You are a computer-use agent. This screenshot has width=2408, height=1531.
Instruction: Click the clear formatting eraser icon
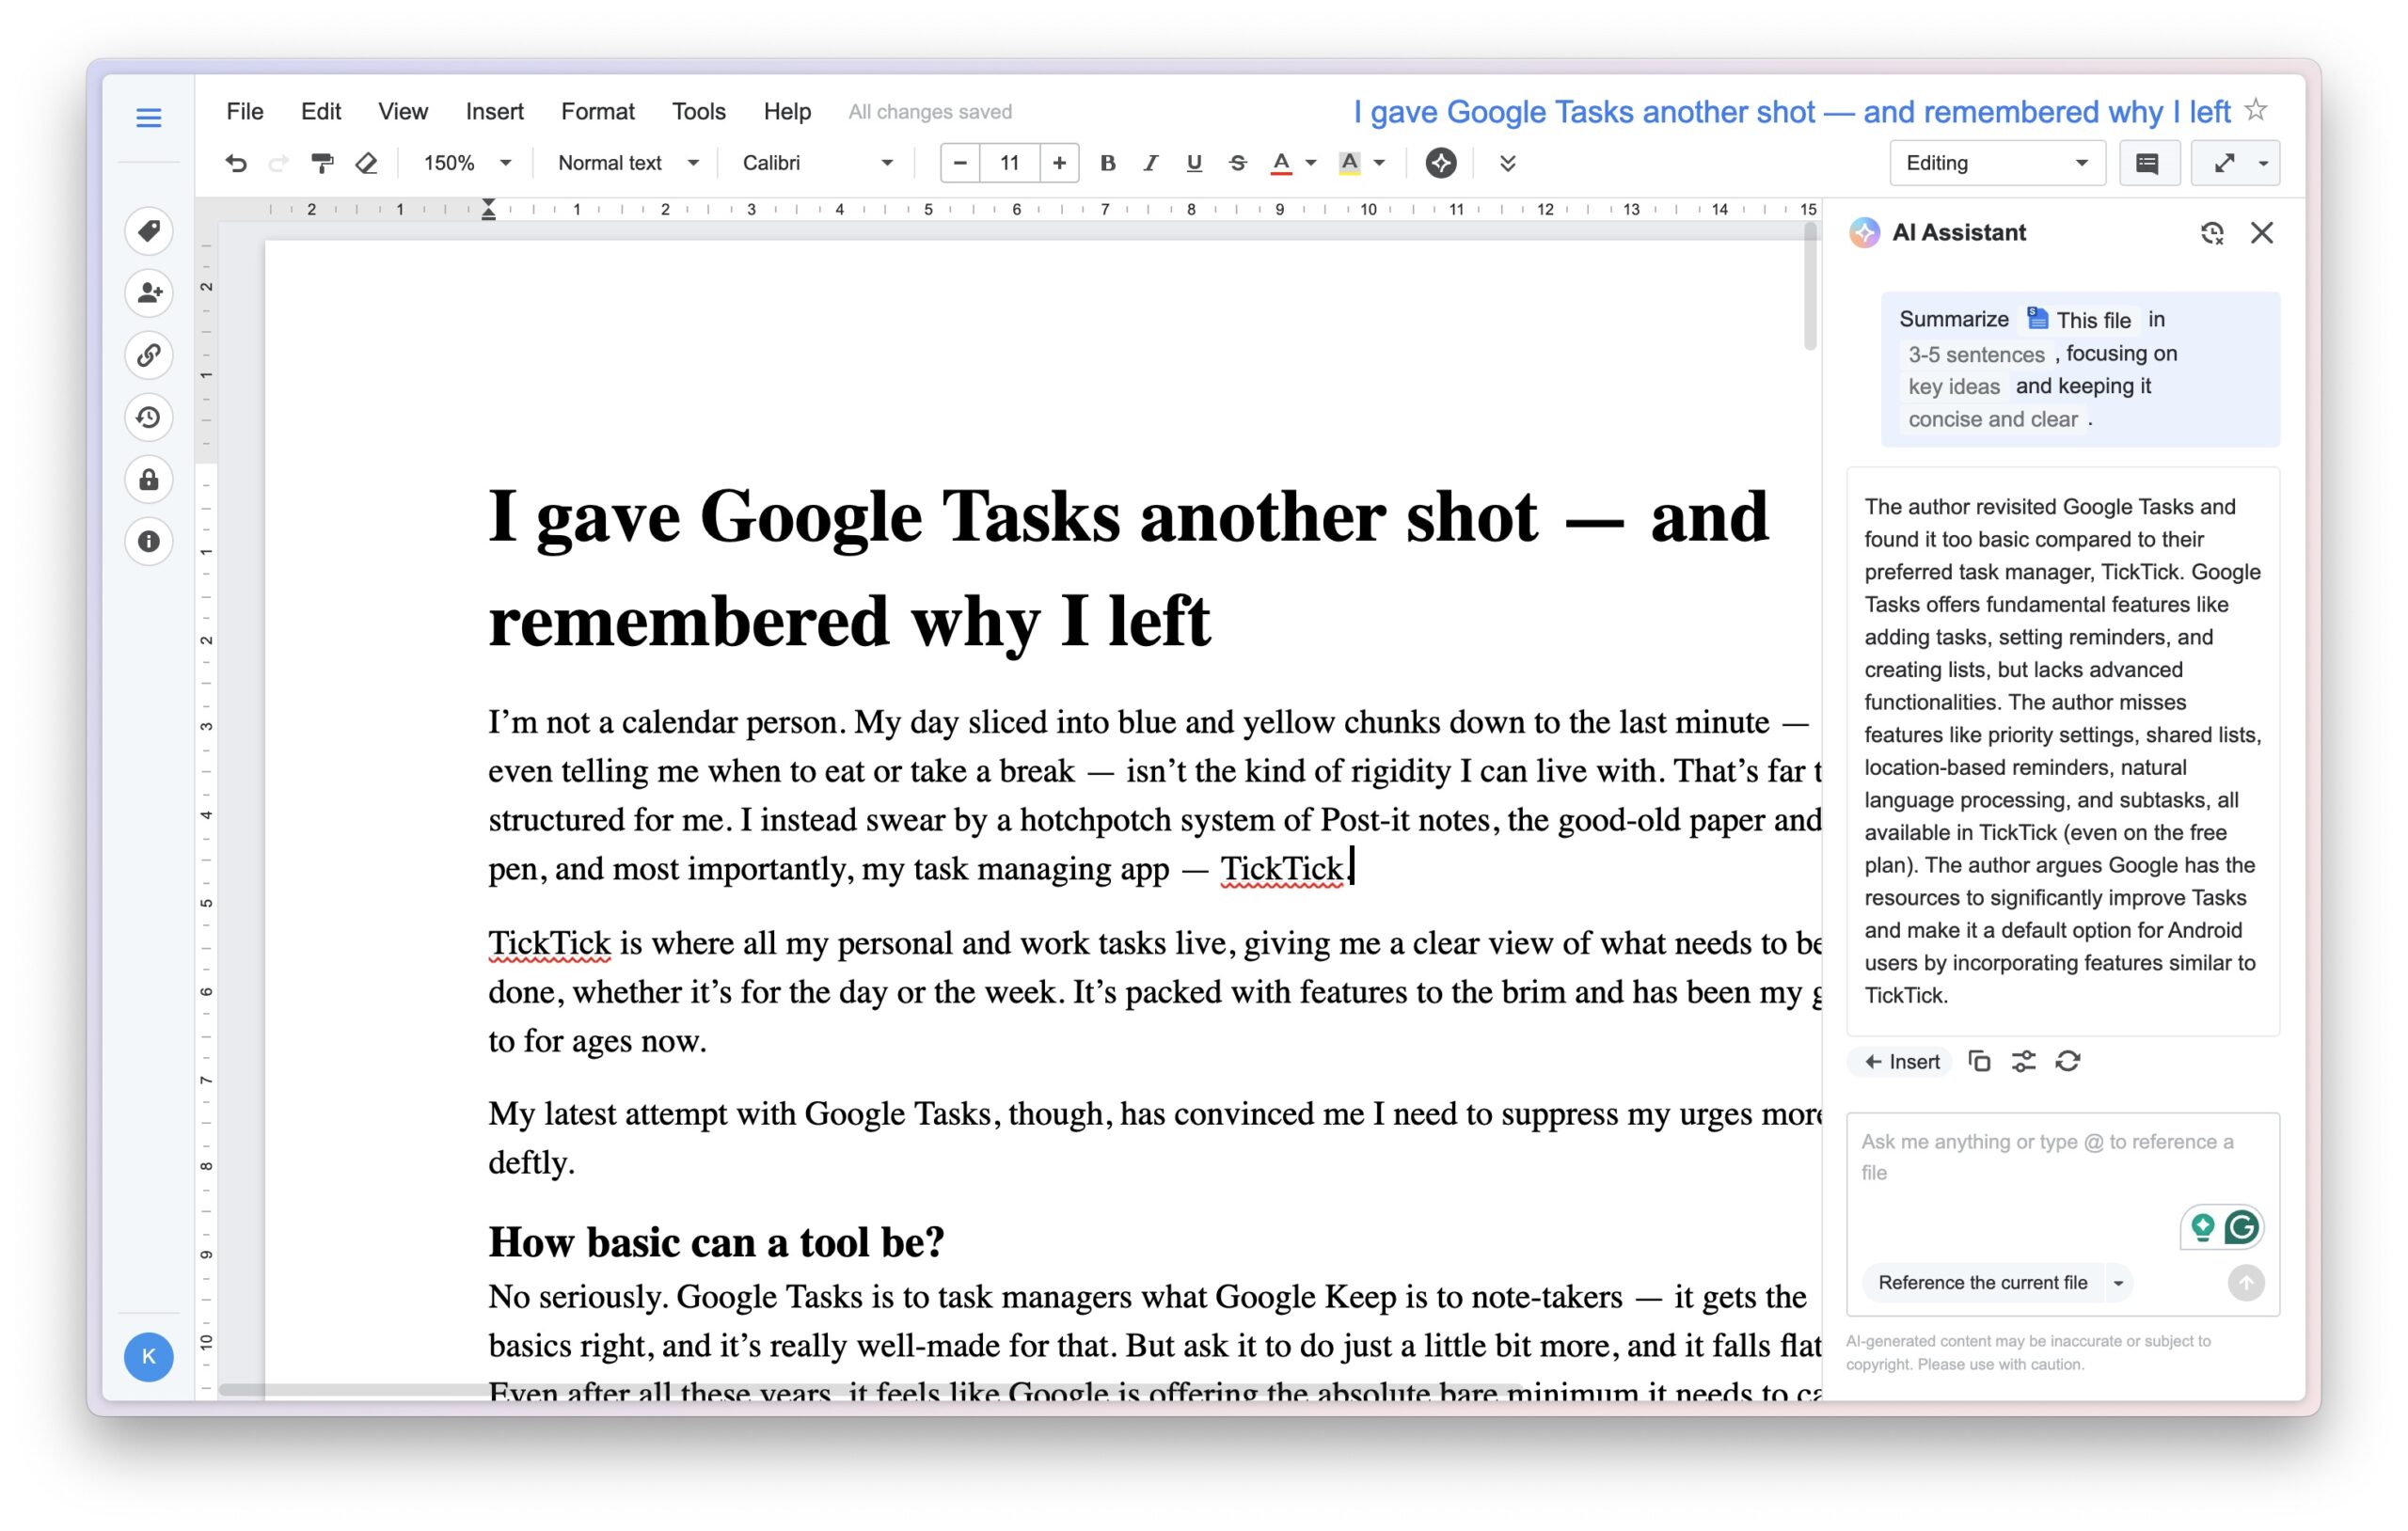coord(366,163)
